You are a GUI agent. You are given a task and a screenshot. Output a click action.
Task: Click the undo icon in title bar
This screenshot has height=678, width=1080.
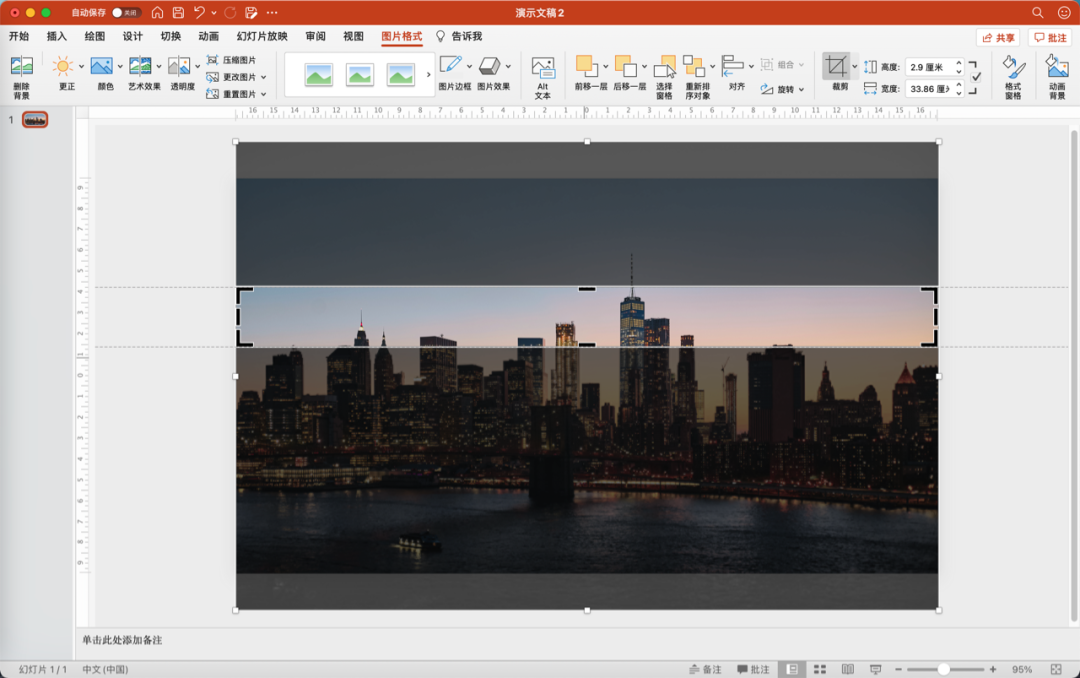[199, 12]
